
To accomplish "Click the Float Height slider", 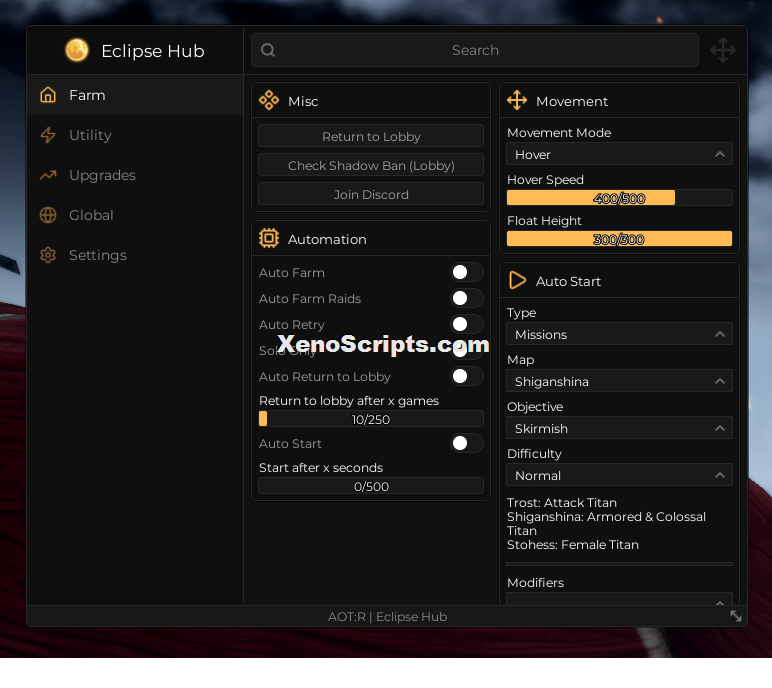I will [x=619, y=239].
